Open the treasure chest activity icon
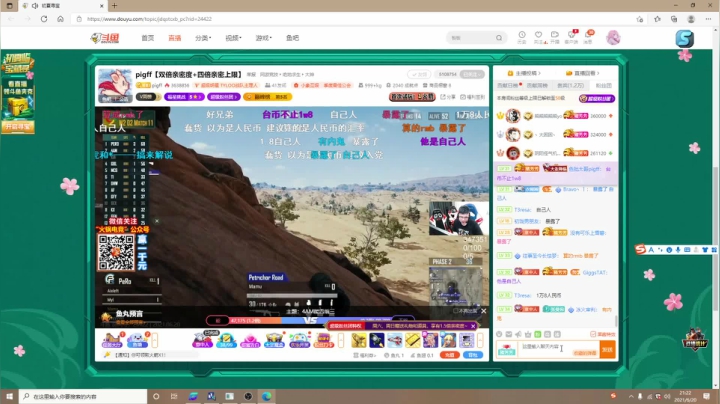Screen dimensions: 720x404 pos(274,340)
